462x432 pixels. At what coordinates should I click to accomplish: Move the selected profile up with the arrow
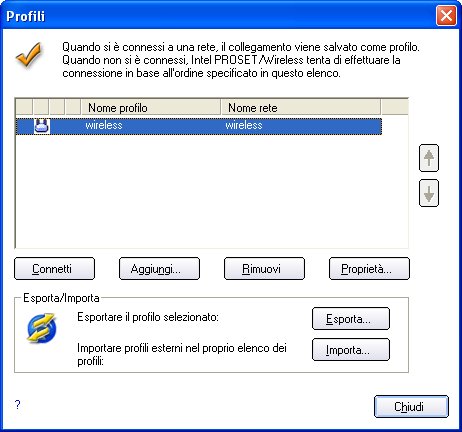[x=429, y=158]
